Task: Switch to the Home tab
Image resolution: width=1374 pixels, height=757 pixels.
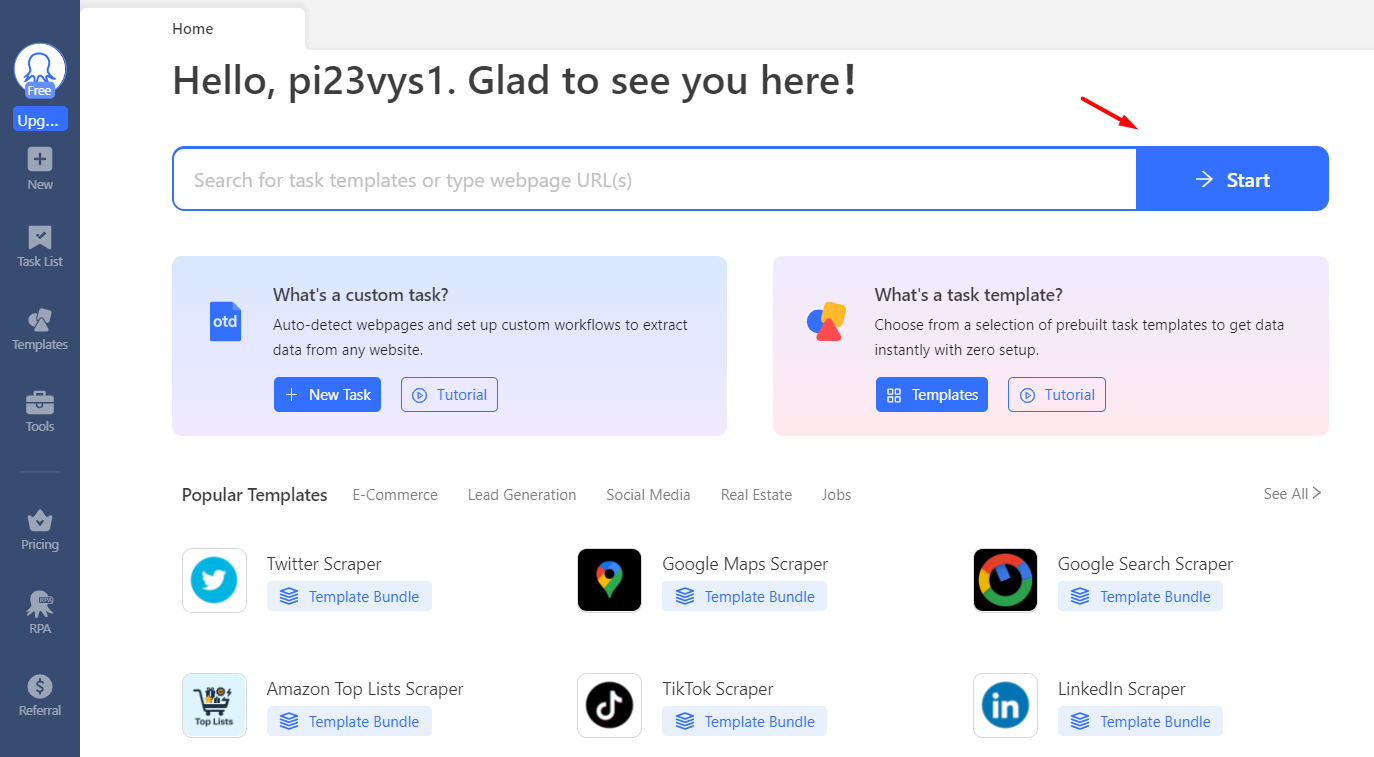Action: [192, 29]
